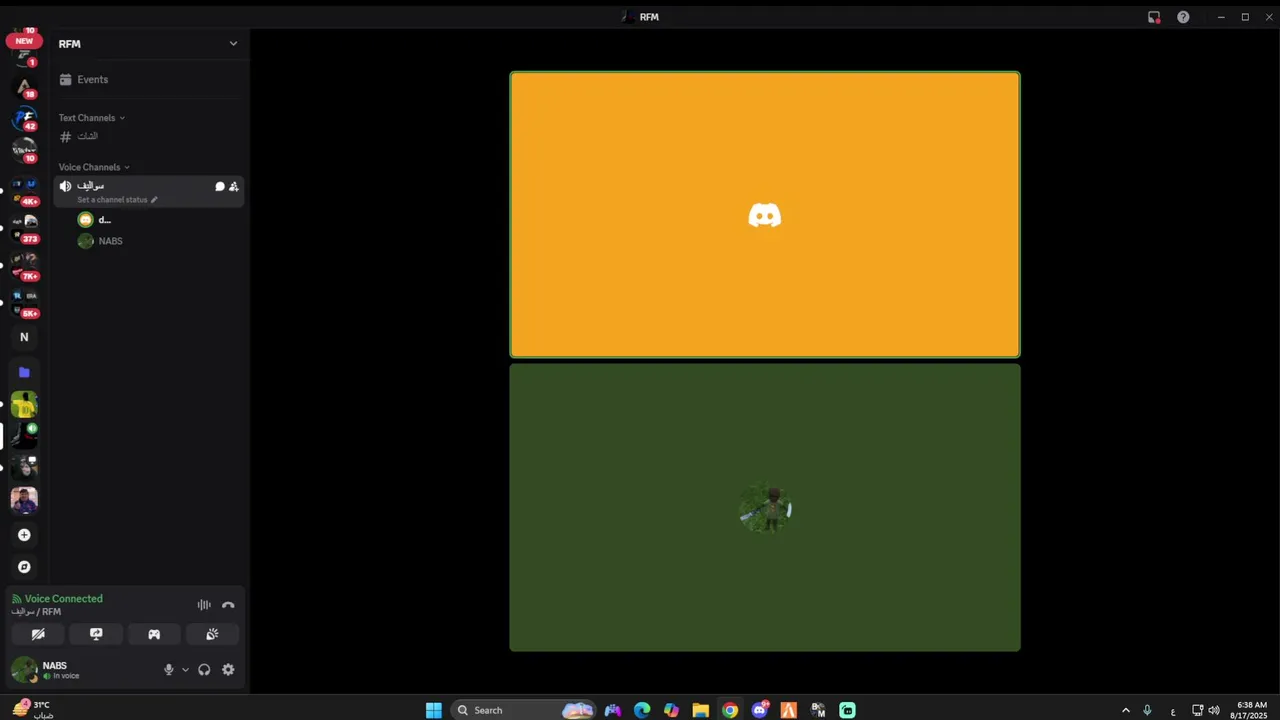Collapse the Voice Channels category
This screenshot has width=1280, height=720.
pyautogui.click(x=94, y=167)
